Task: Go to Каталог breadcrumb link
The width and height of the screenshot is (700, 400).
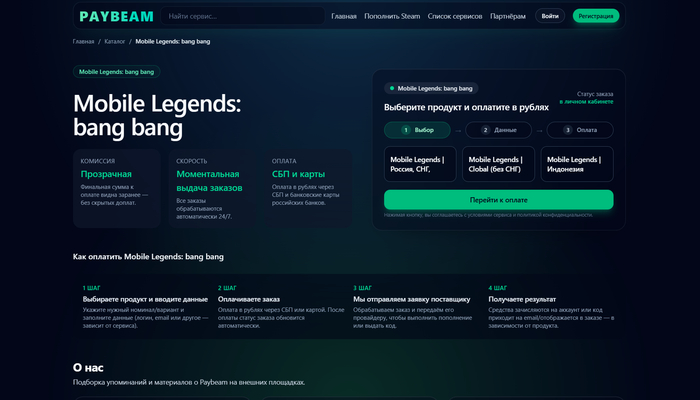Action: (x=115, y=42)
